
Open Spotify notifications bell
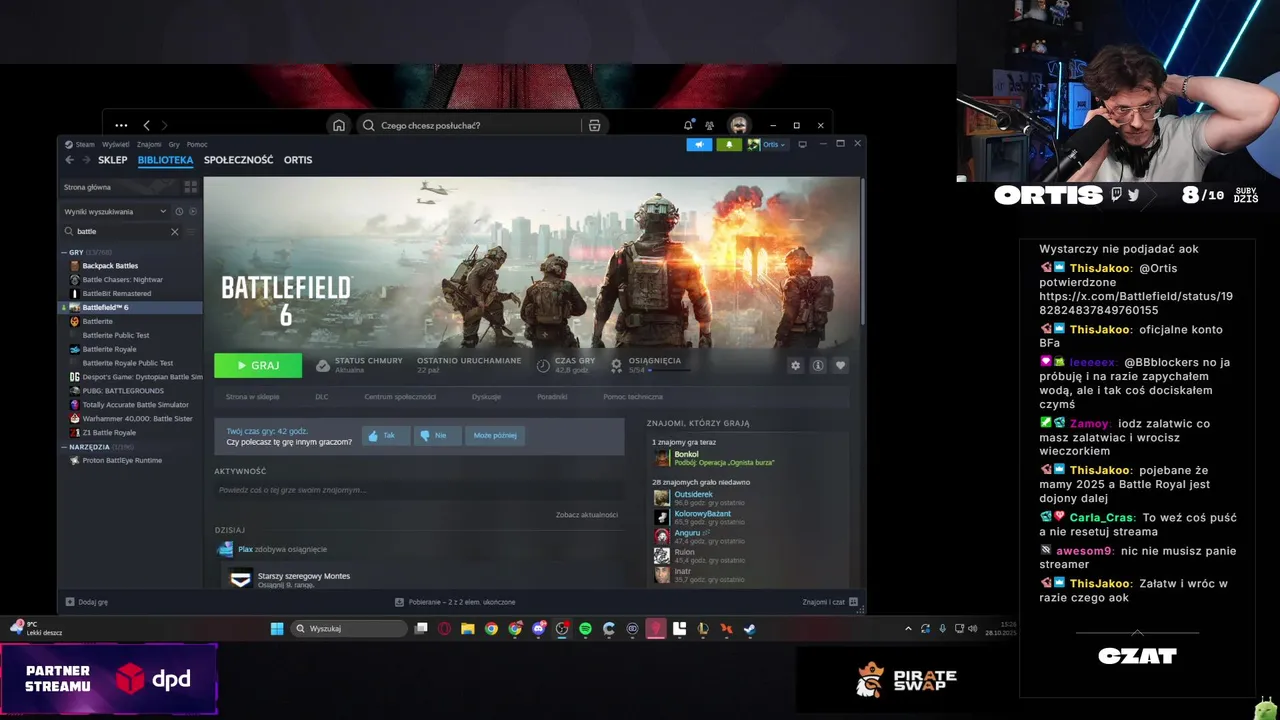click(688, 125)
